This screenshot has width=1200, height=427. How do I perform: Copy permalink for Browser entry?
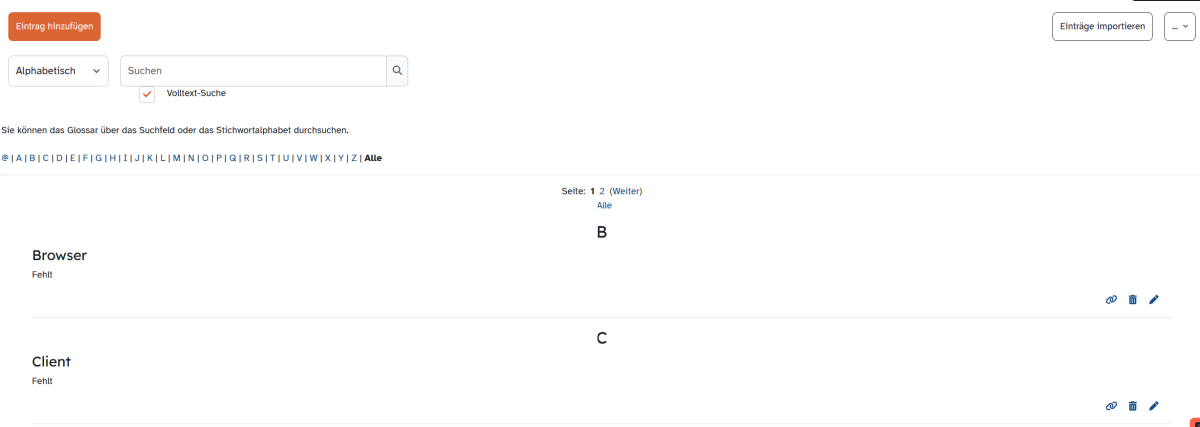(x=1111, y=299)
